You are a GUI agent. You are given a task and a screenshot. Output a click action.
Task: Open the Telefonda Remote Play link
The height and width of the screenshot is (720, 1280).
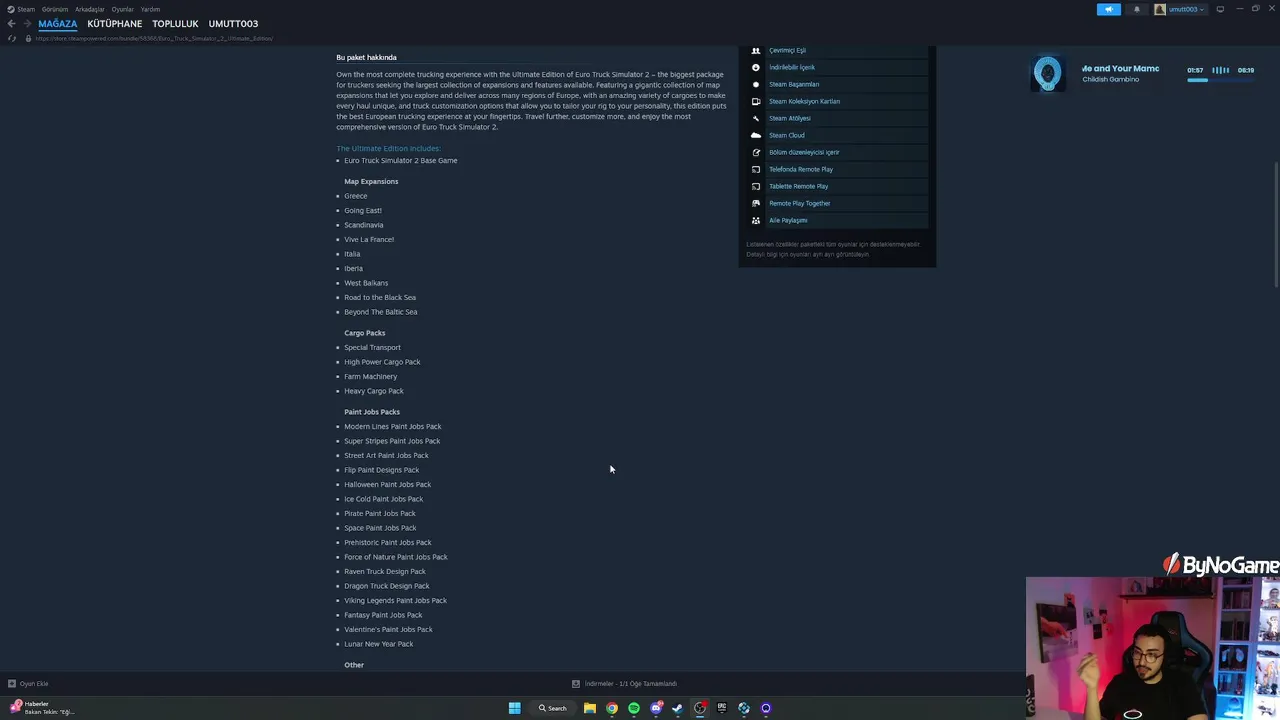(801, 169)
